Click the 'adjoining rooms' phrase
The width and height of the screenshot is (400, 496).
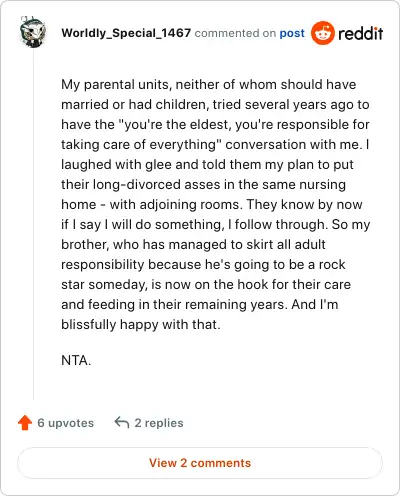(190, 204)
